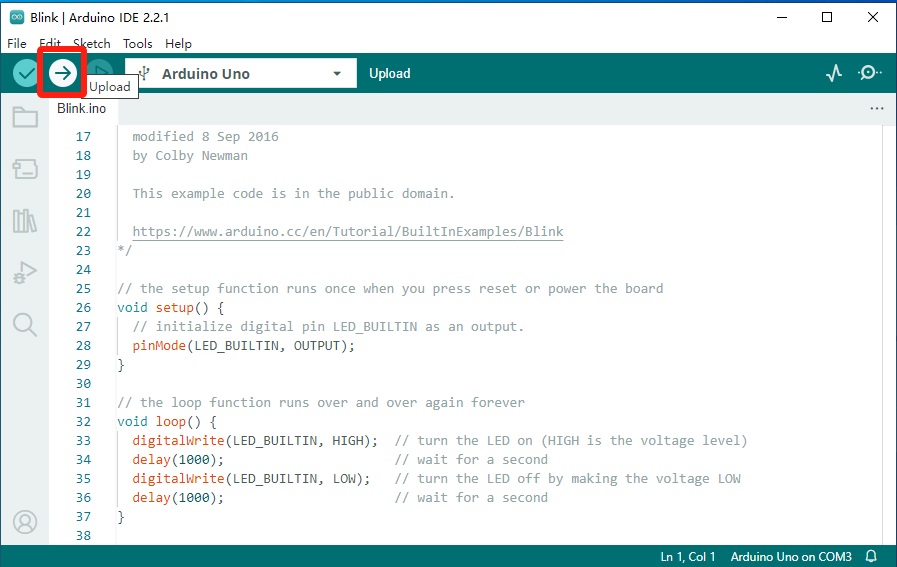Image resolution: width=897 pixels, height=567 pixels.
Task: Click the notifications bell icon
Action: 871,556
